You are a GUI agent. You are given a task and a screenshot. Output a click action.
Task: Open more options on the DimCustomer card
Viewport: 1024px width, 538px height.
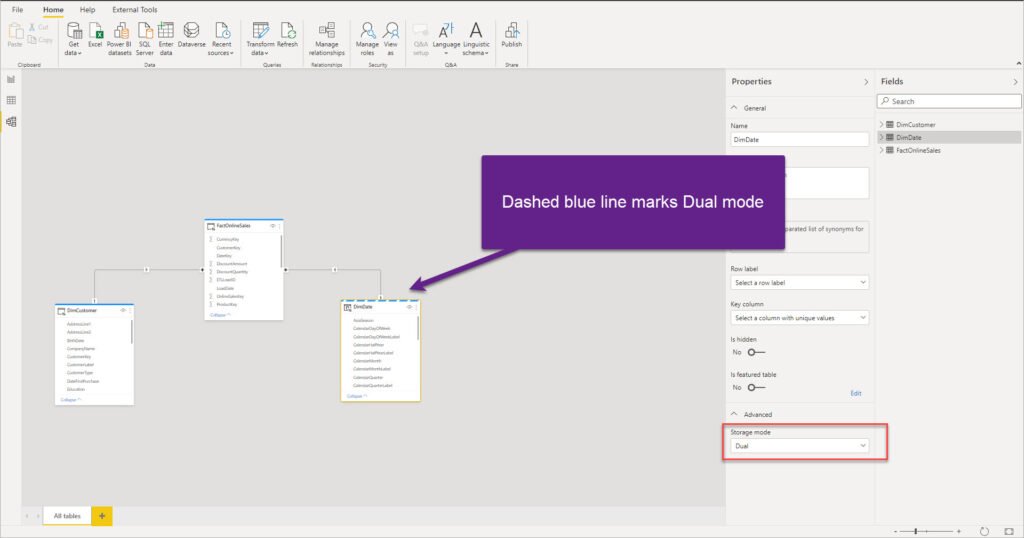point(130,311)
